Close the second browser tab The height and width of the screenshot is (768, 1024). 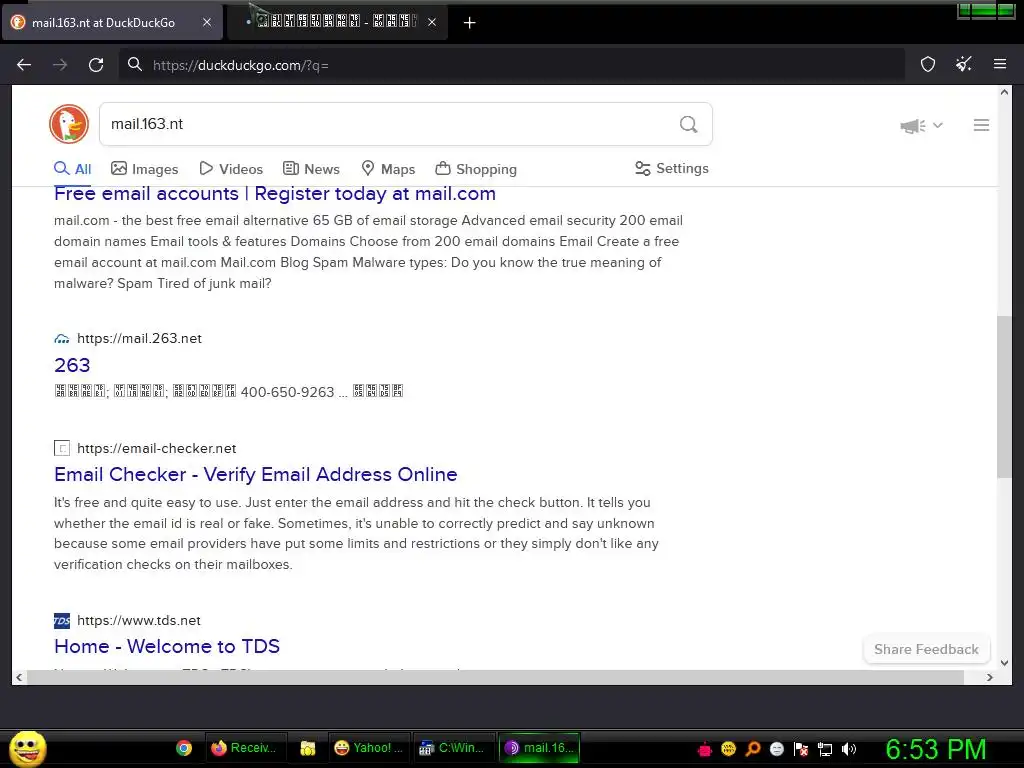point(432,22)
